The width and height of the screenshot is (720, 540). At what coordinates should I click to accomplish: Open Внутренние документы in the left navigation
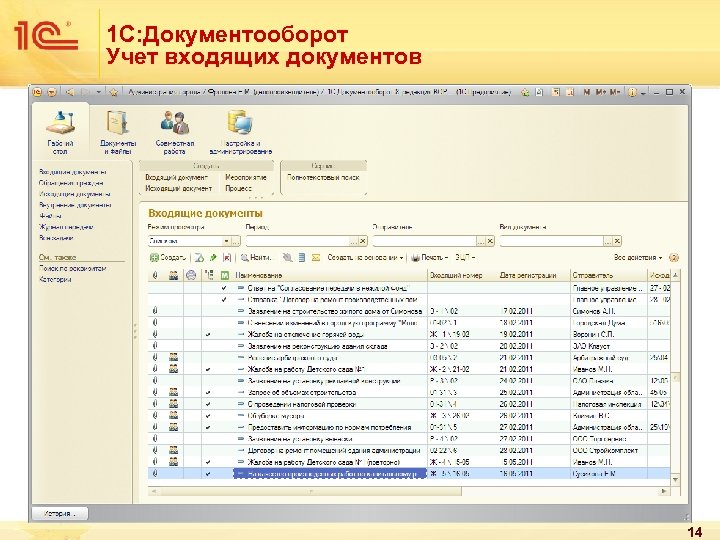75,205
